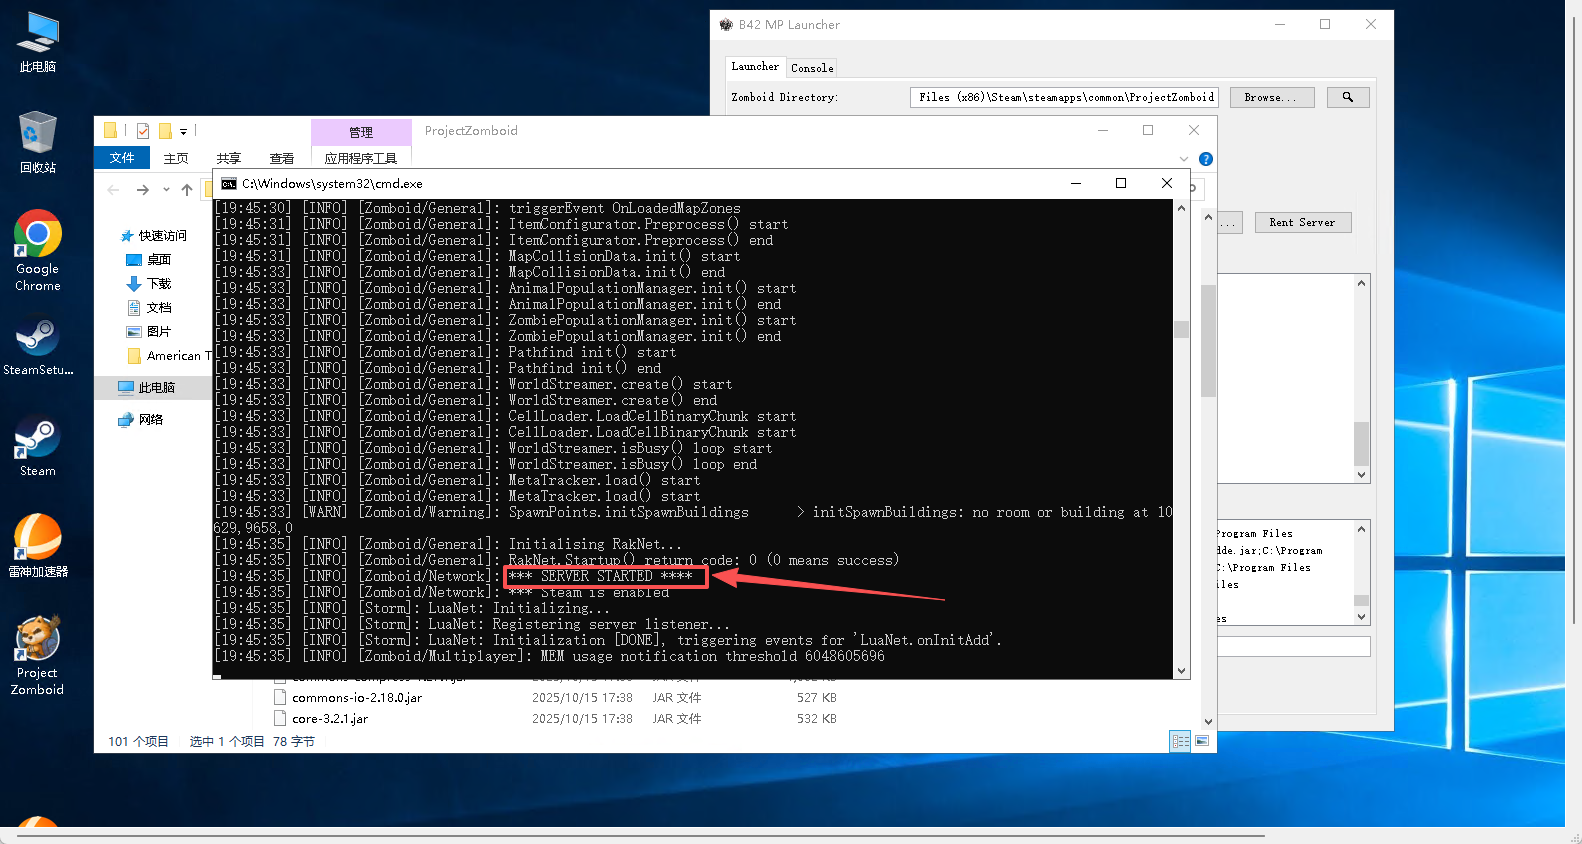Click the Browse... button
This screenshot has height=844, width=1582.
pos(1271,97)
